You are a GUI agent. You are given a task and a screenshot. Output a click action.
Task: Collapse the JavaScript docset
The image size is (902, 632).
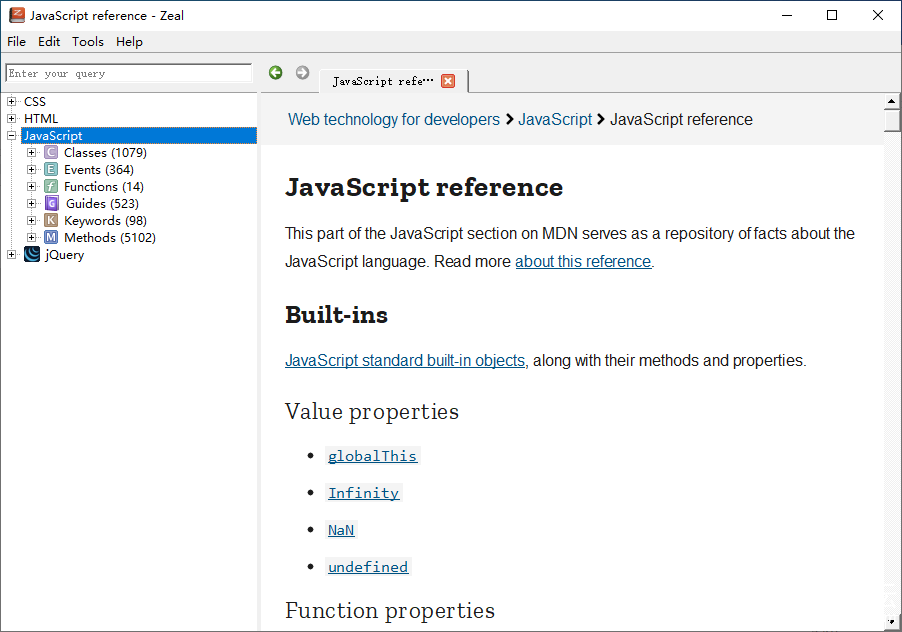coord(11,136)
